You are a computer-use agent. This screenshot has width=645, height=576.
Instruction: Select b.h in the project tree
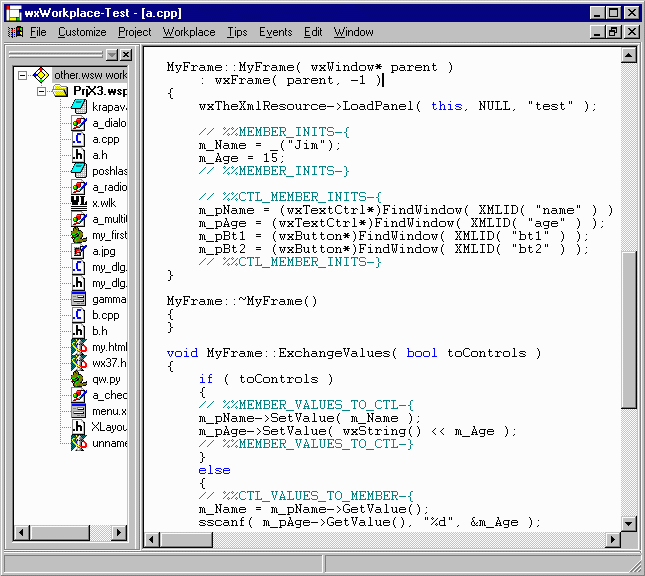(x=100, y=331)
